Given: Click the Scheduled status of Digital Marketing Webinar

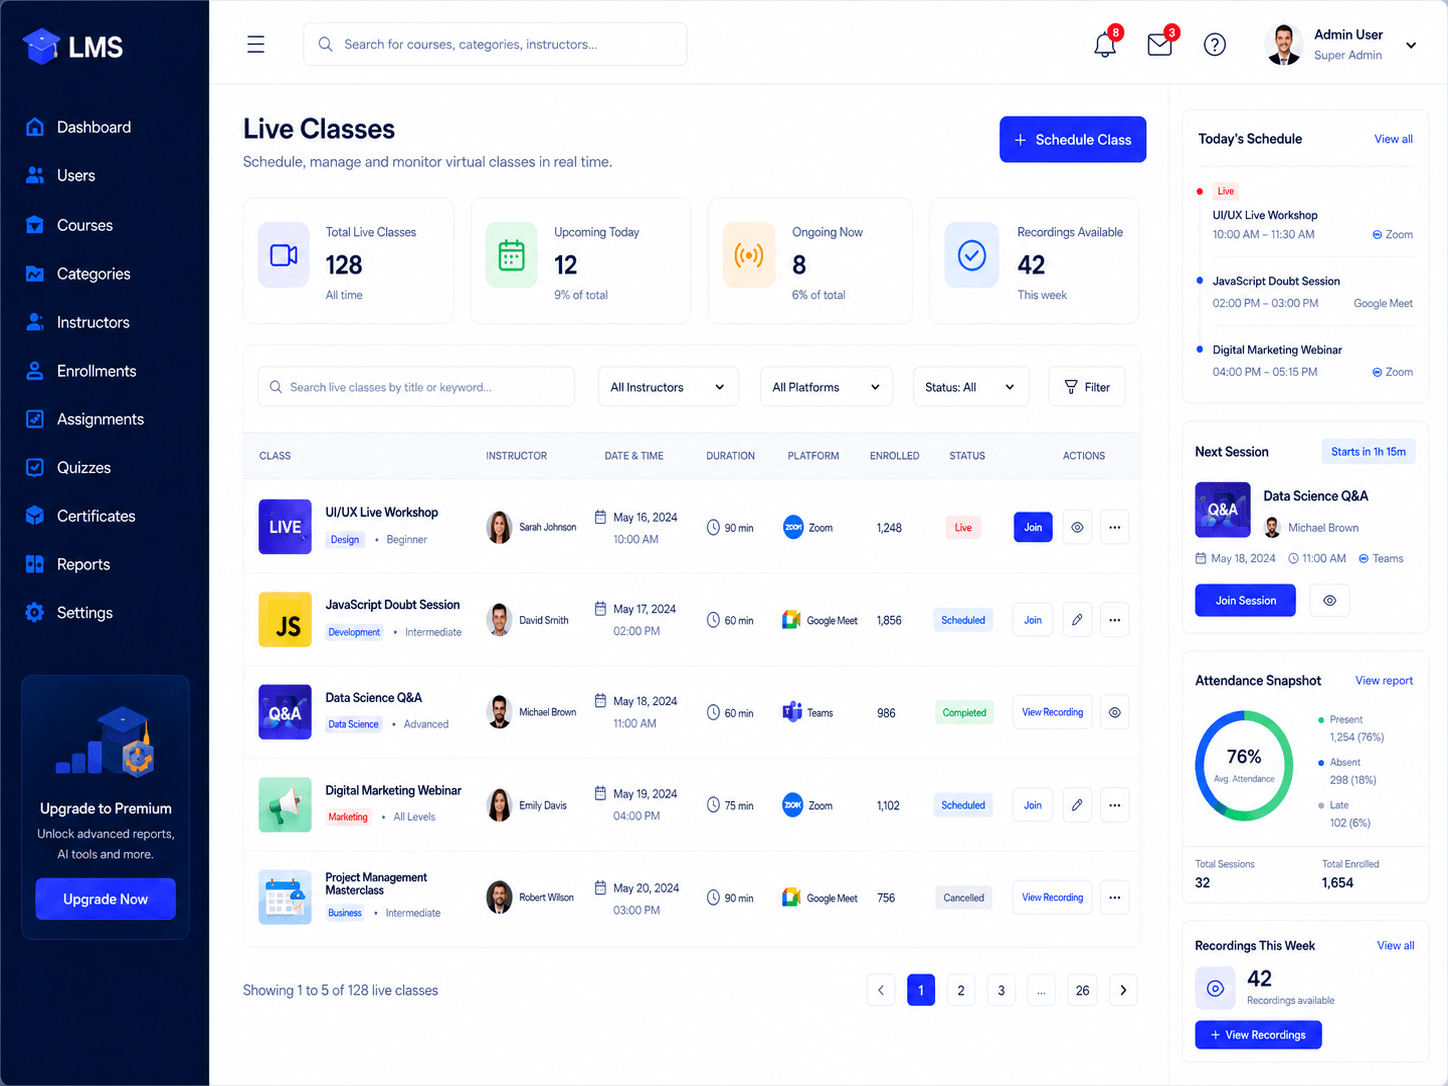Looking at the screenshot, I should [x=963, y=805].
